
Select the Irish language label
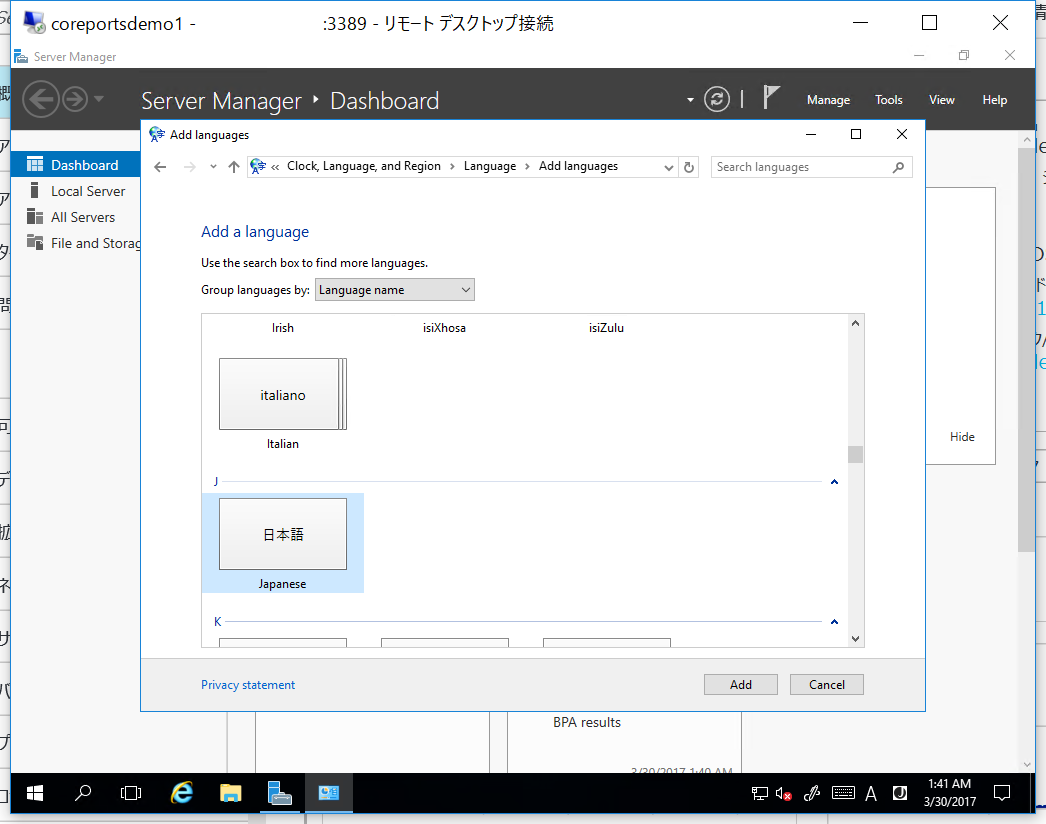[x=283, y=328]
